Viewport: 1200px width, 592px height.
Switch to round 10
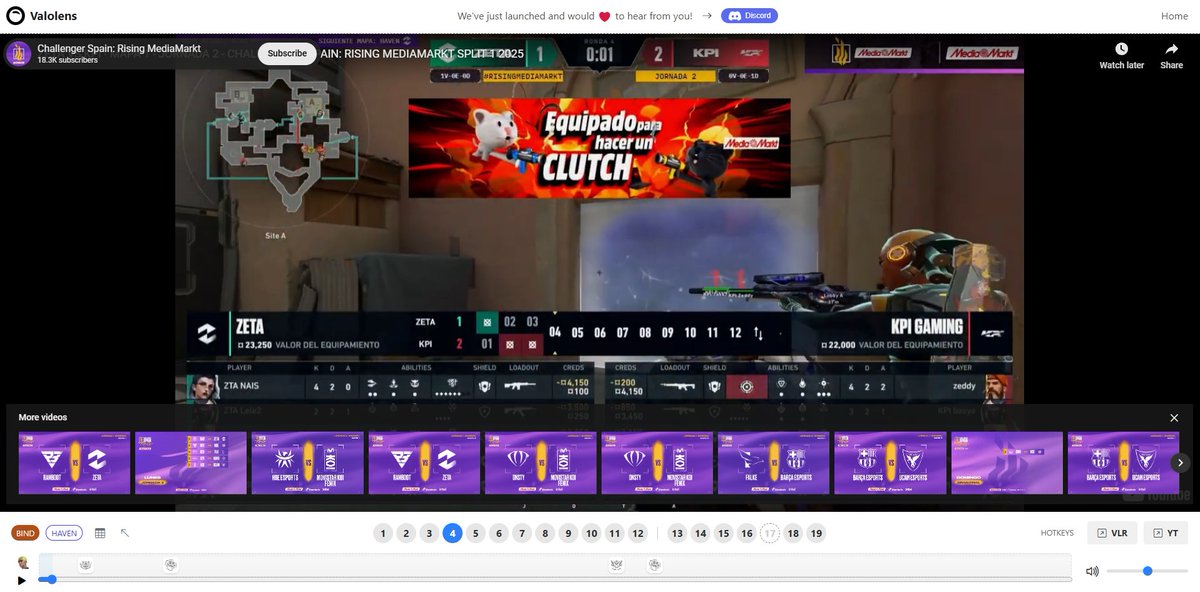point(591,533)
